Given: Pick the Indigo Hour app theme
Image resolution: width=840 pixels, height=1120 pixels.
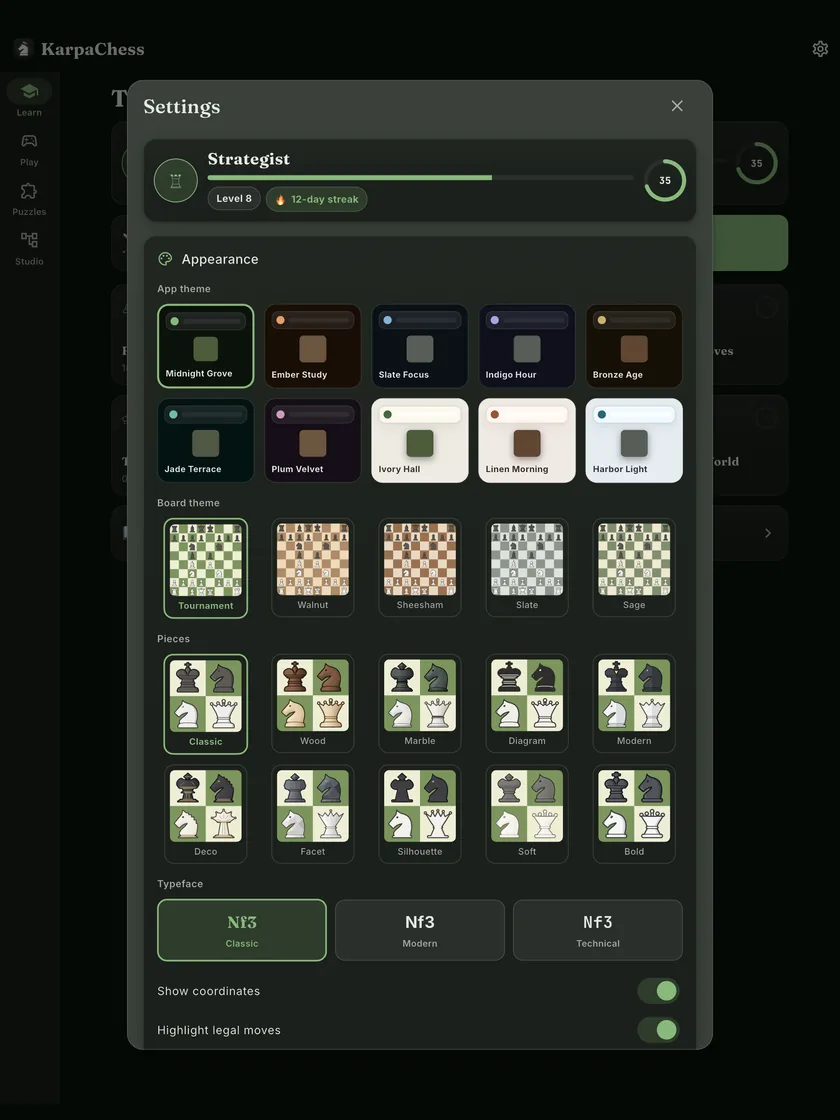Looking at the screenshot, I should (527, 346).
